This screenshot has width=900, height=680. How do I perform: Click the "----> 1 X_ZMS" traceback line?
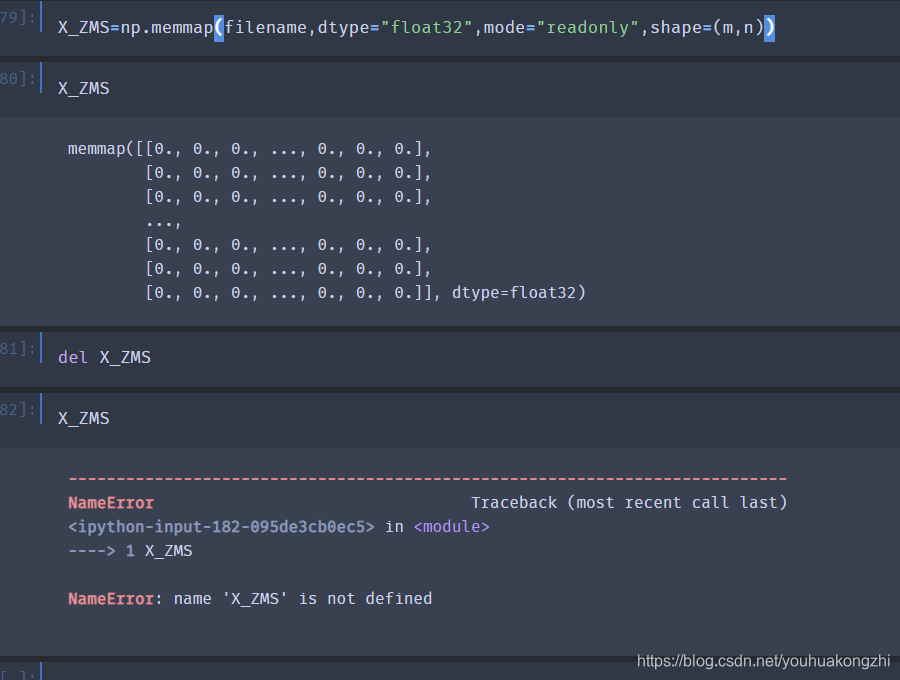coord(130,551)
